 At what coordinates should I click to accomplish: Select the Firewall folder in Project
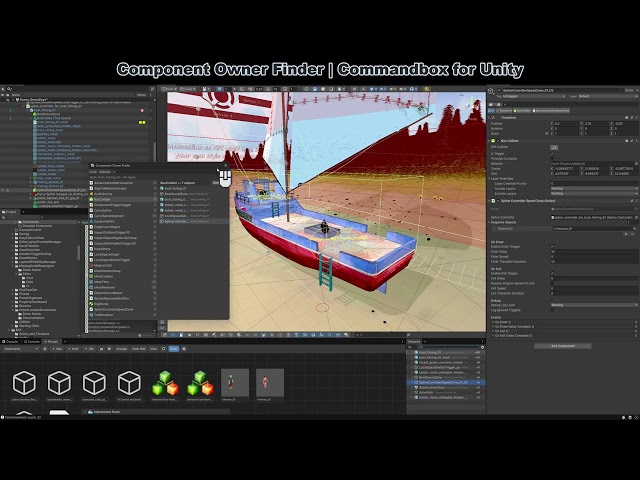point(24,293)
